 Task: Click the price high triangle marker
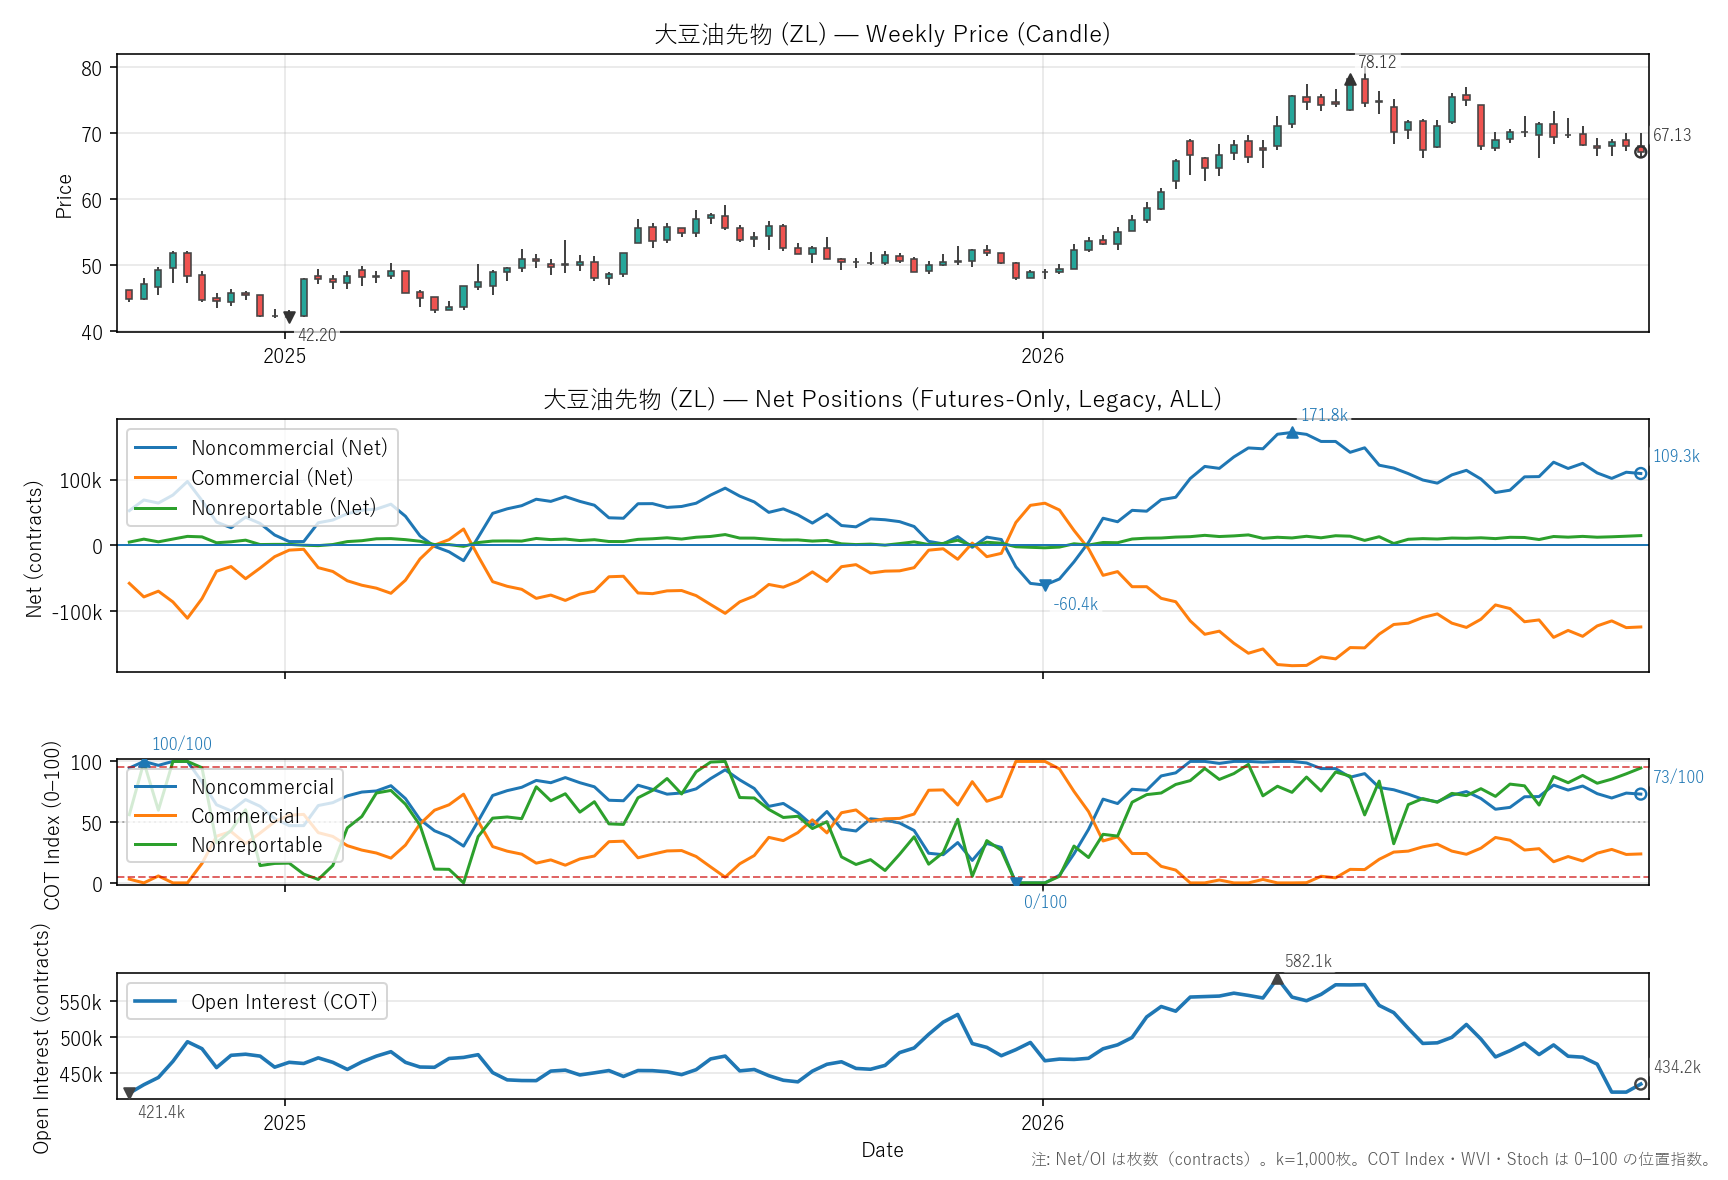[x=1350, y=80]
